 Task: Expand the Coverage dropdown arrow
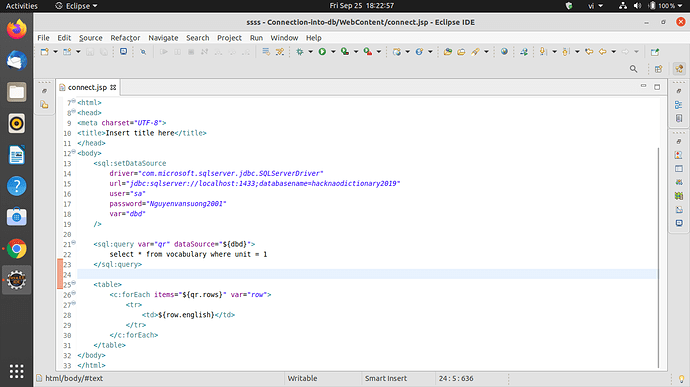[356, 52]
